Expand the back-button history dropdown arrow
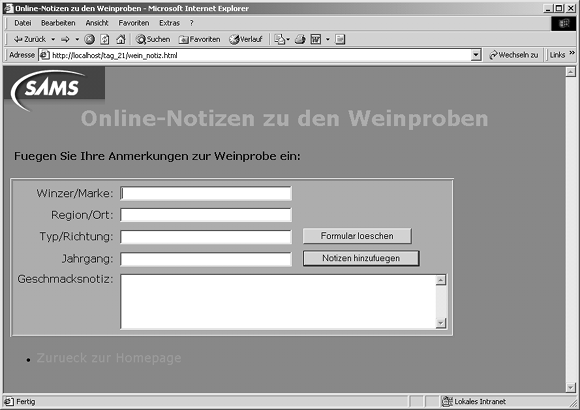 click(53, 39)
